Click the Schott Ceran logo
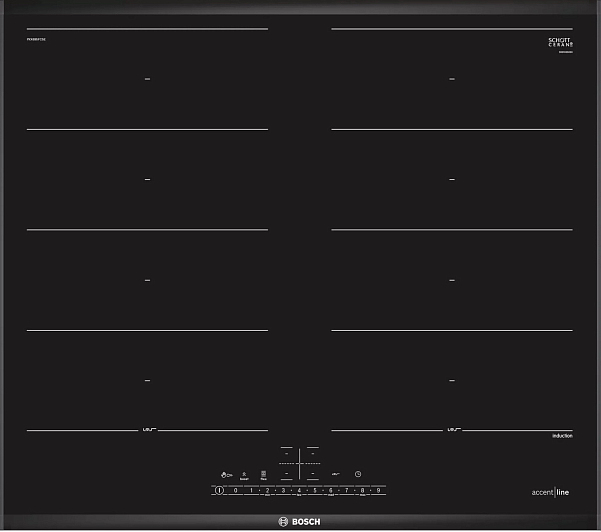The height and width of the screenshot is (532, 601). point(559,43)
